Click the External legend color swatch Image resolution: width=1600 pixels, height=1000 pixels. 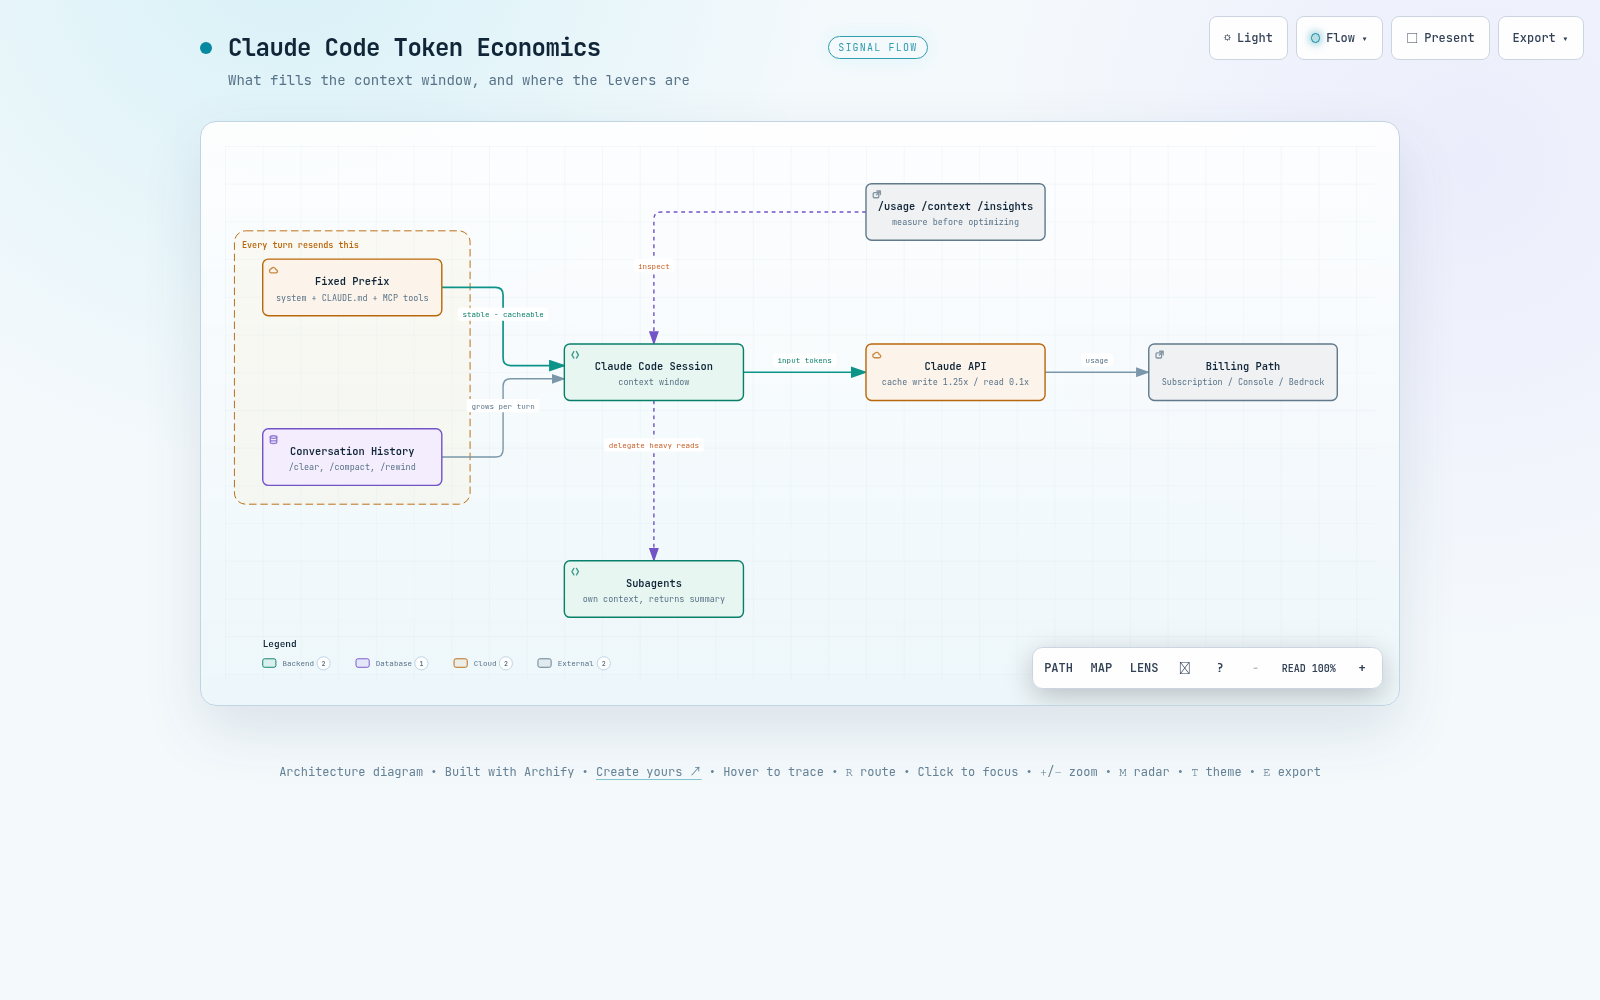(x=544, y=663)
